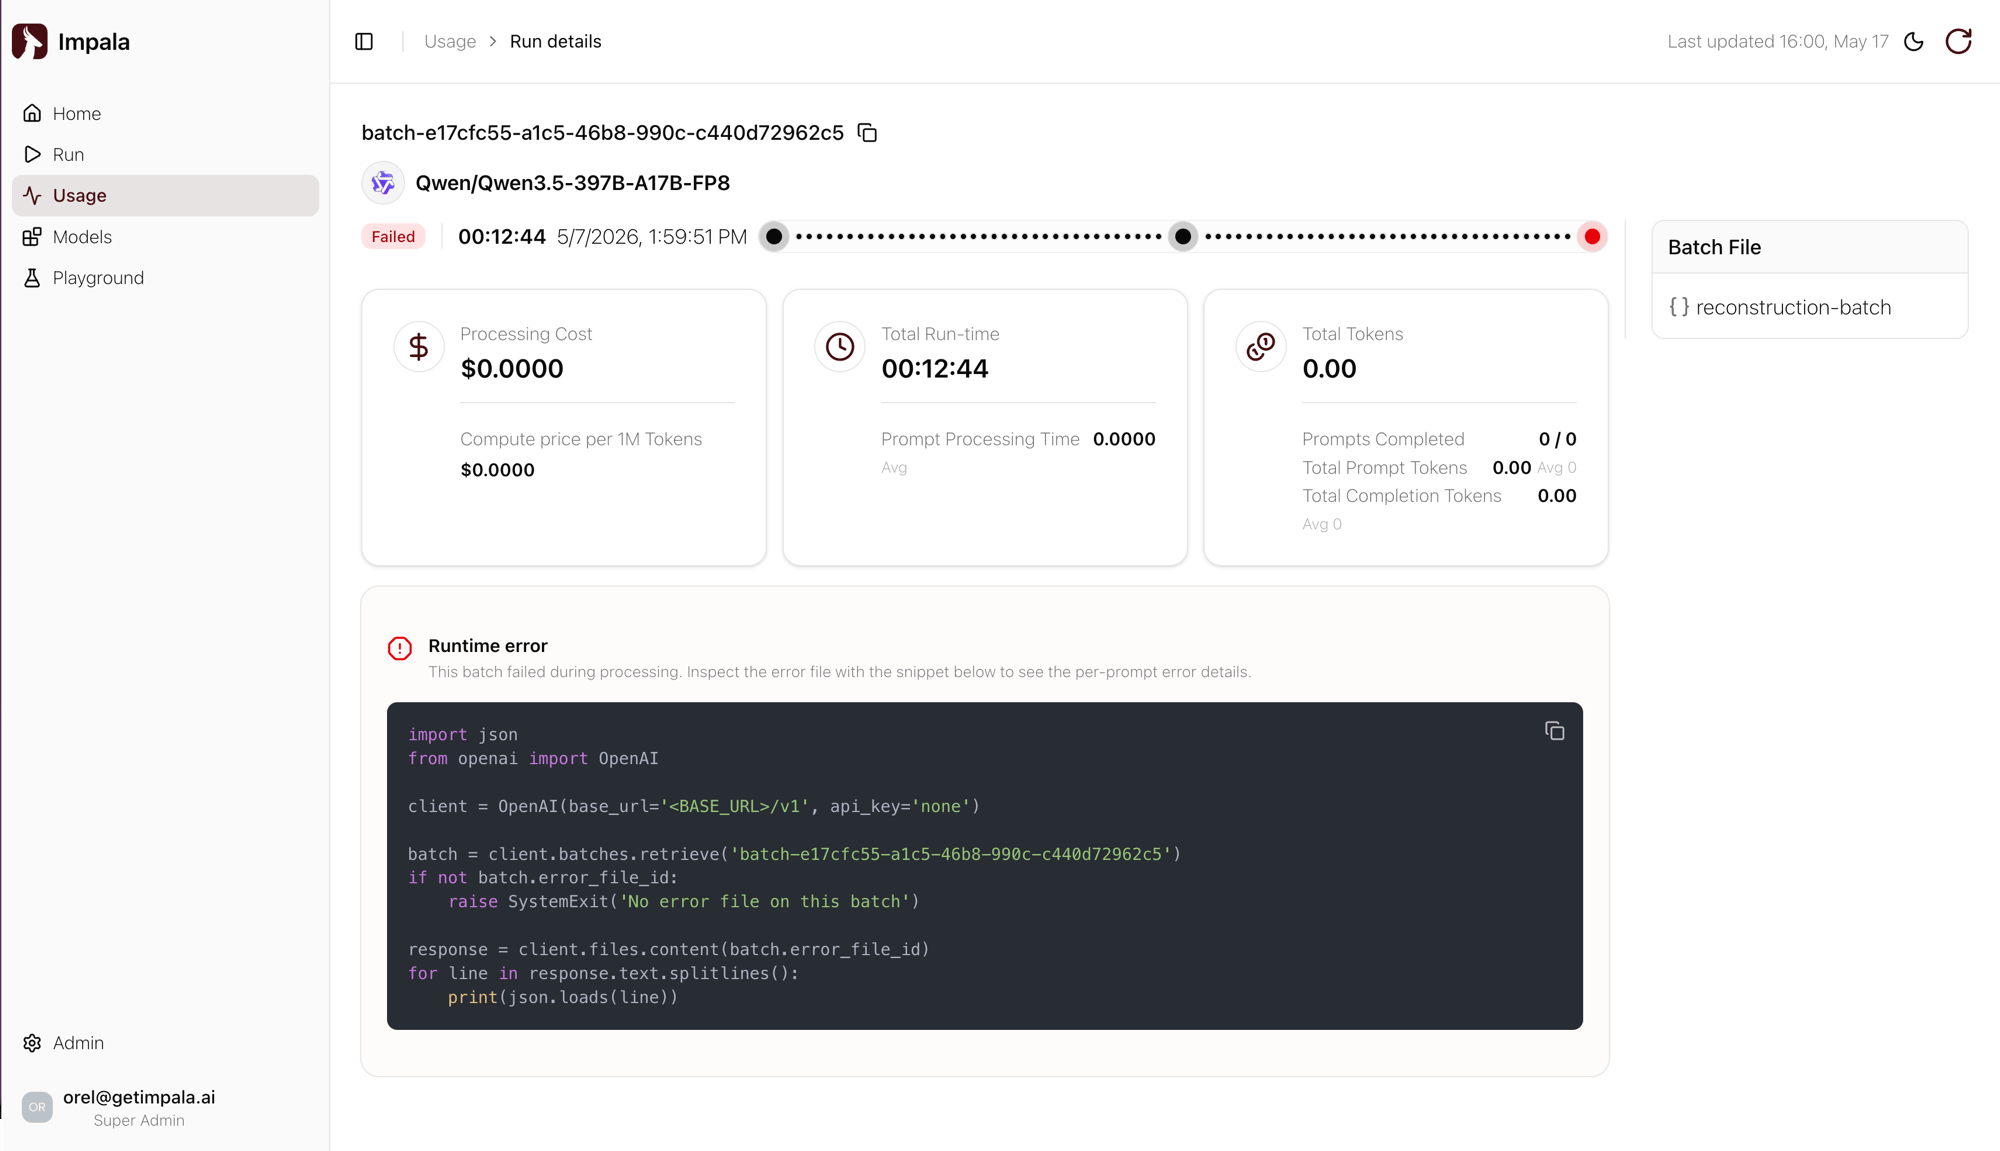Click the Impala logo icon
This screenshot has width=2000, height=1151.
pos(30,41)
